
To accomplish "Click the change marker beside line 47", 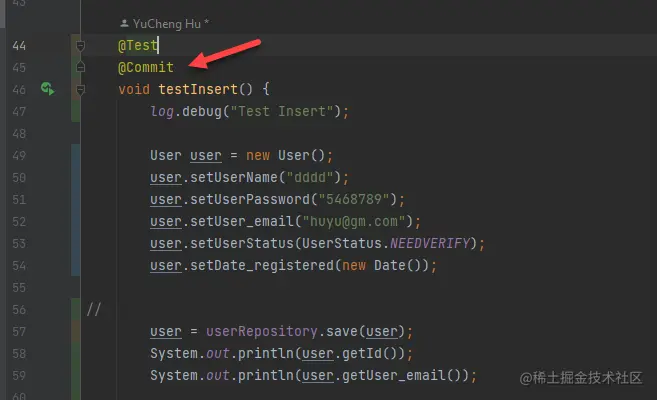I will coord(75,111).
